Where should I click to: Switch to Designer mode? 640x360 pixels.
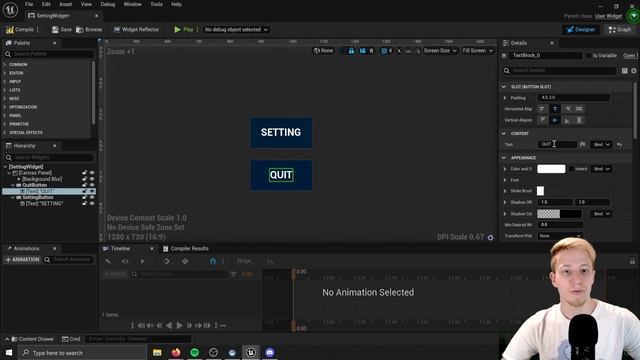pyautogui.click(x=580, y=29)
